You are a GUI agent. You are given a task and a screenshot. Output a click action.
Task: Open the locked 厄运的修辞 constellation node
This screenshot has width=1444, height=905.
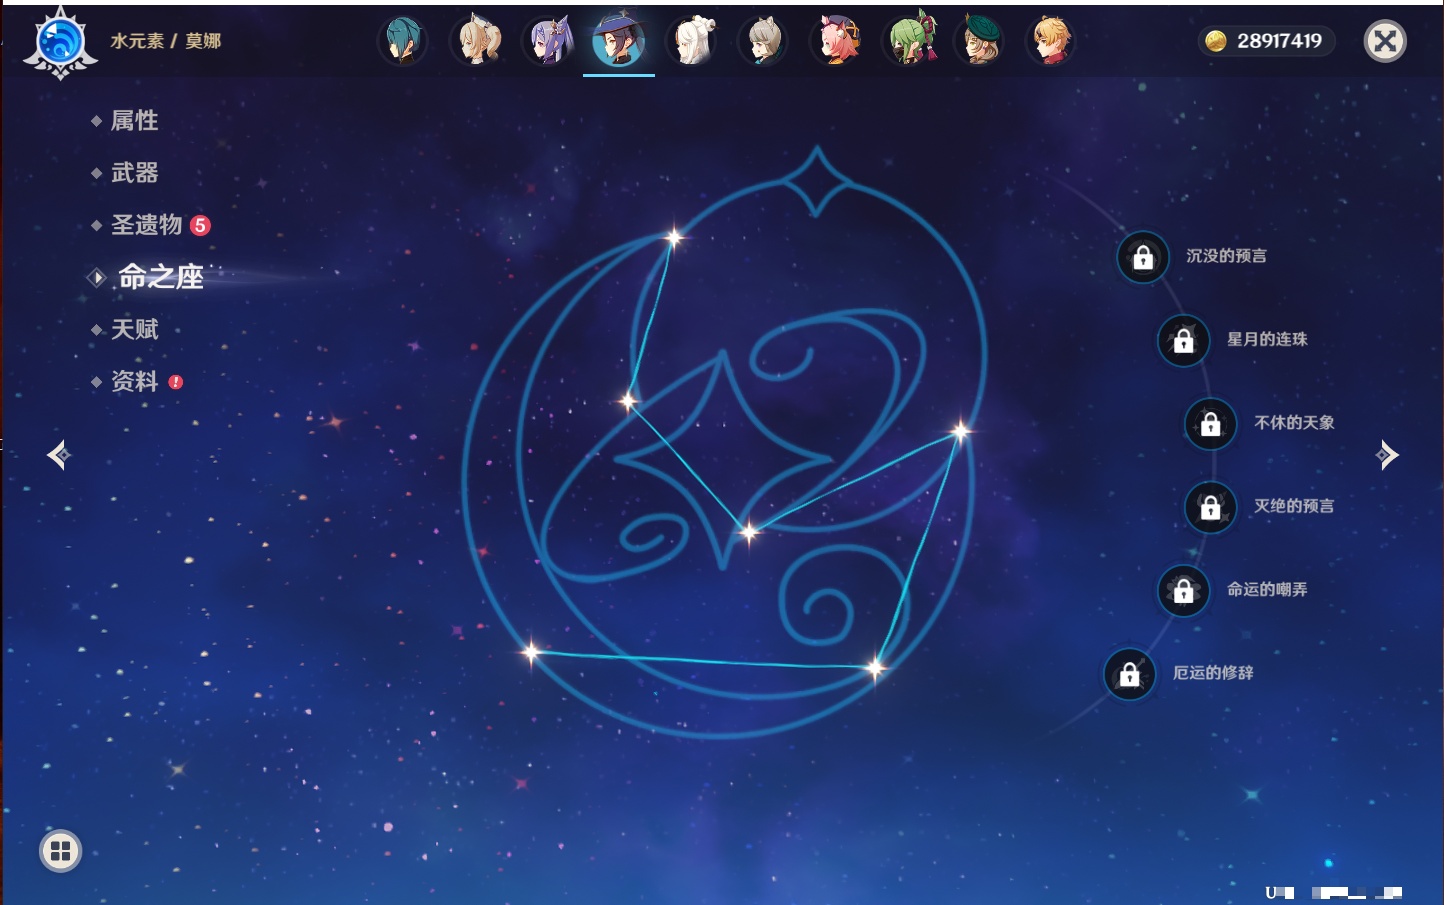1130,675
